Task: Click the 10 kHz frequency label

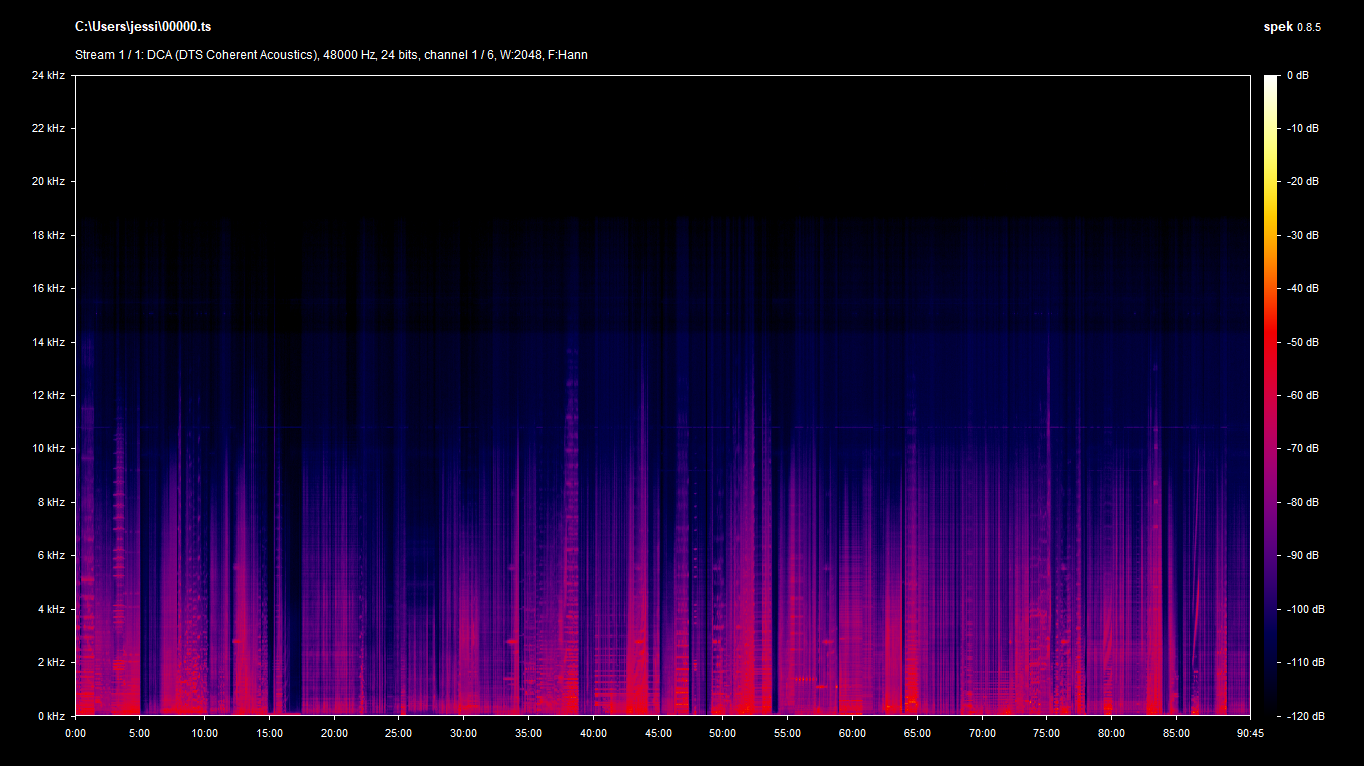Action: (x=48, y=448)
